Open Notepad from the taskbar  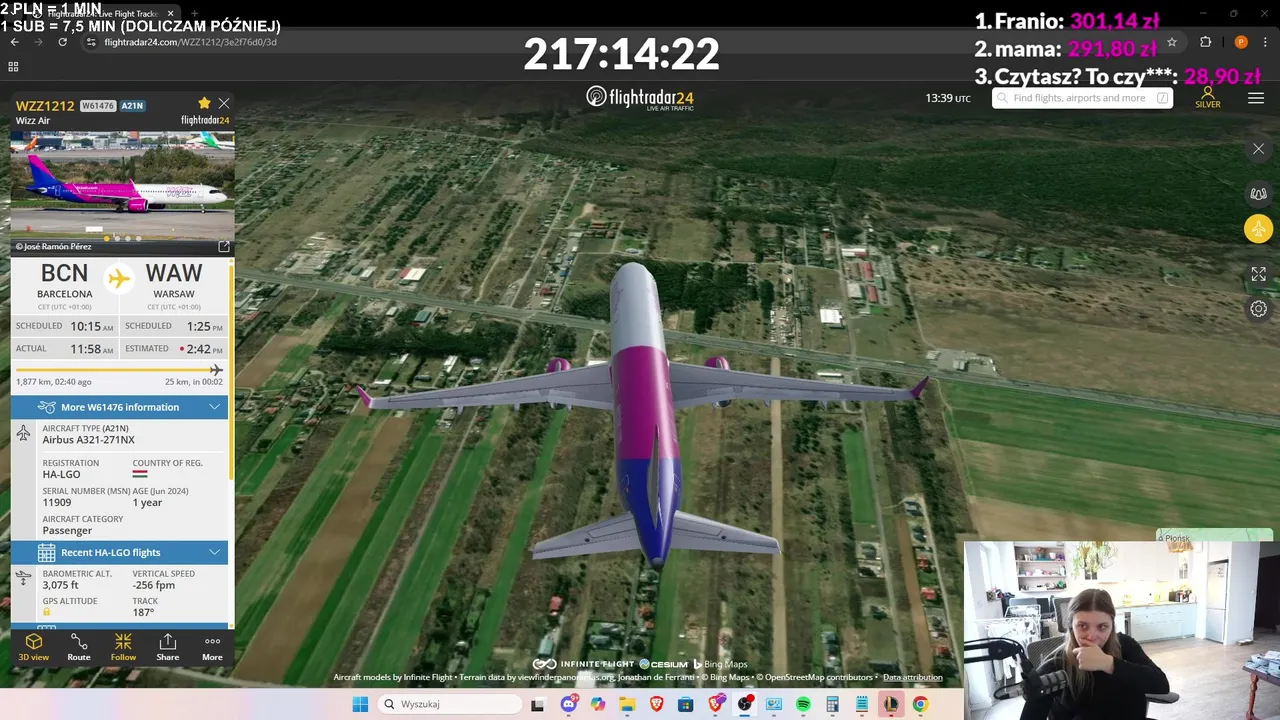click(861, 704)
